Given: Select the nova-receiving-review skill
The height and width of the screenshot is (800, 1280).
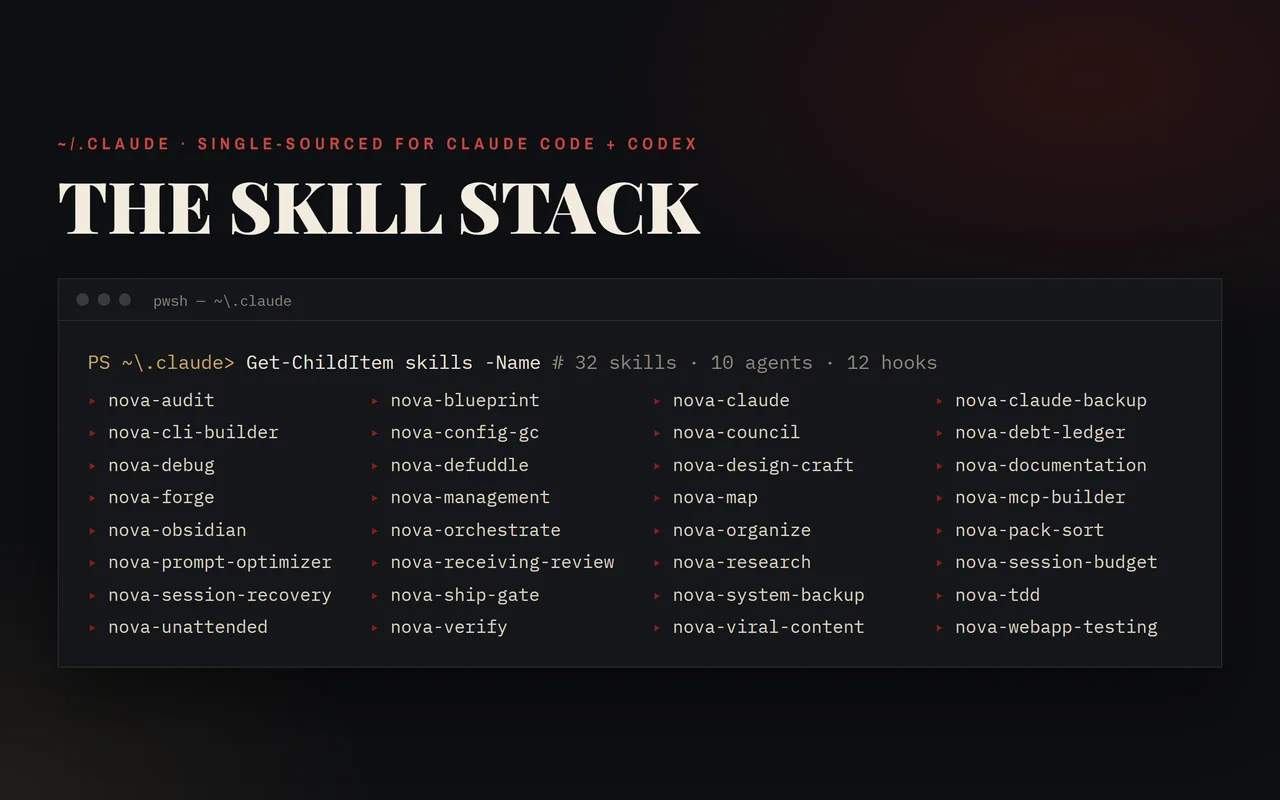Looking at the screenshot, I should pos(502,562).
